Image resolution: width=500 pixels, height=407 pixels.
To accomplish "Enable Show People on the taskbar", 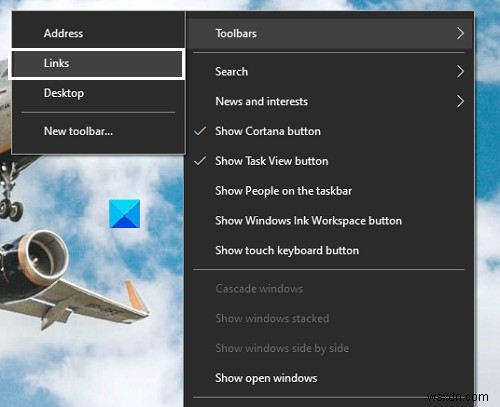I will pos(330,191).
